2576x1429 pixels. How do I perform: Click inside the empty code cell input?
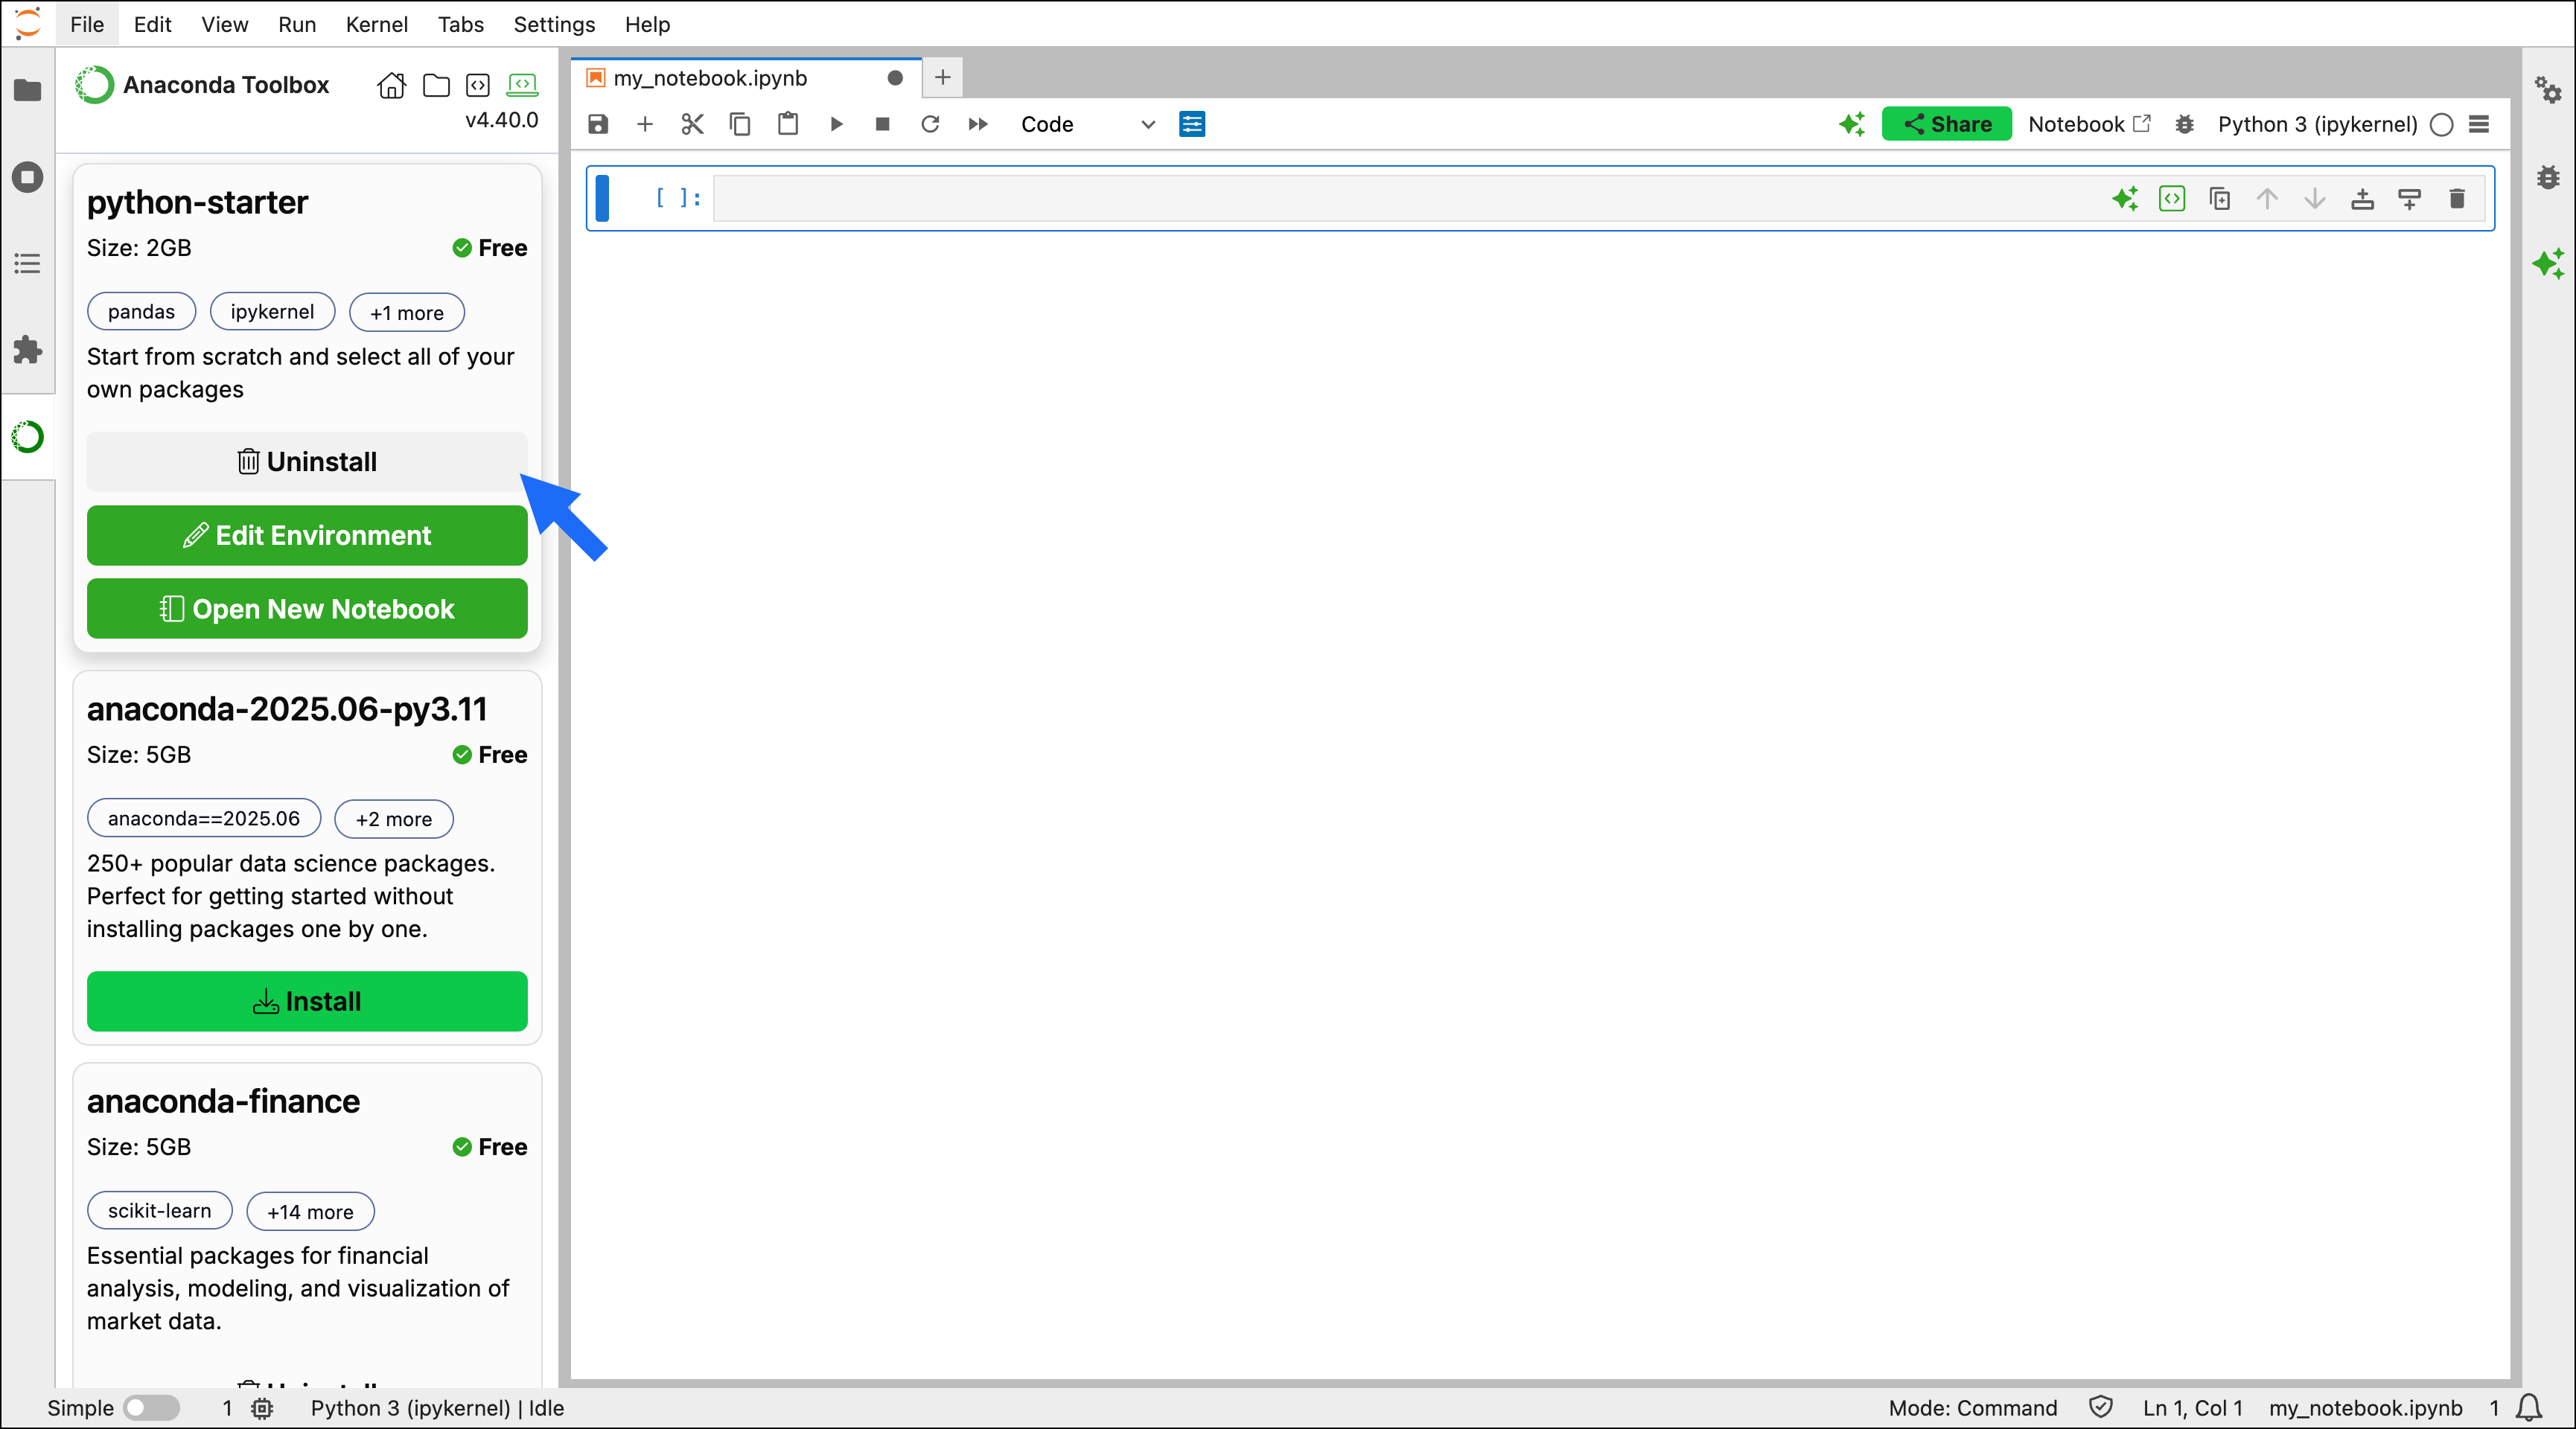(1400, 198)
